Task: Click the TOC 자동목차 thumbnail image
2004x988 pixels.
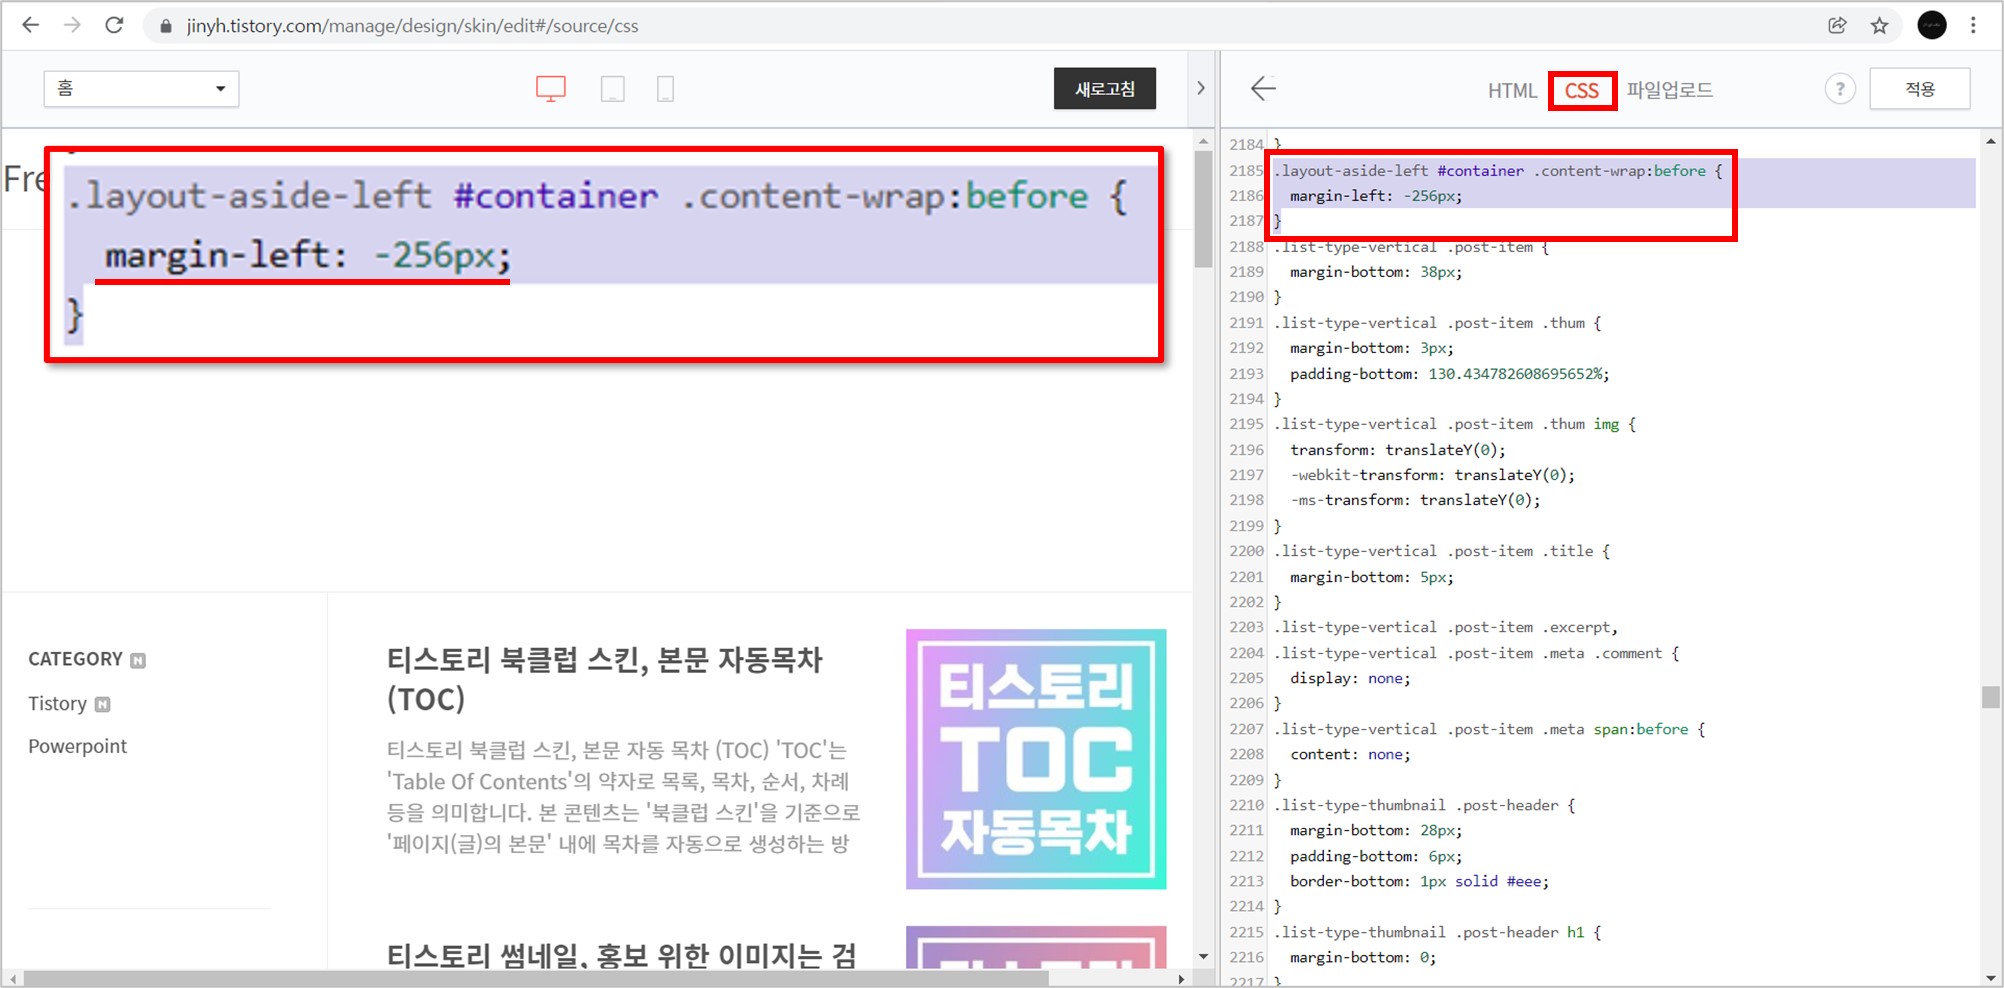Action: [1036, 759]
